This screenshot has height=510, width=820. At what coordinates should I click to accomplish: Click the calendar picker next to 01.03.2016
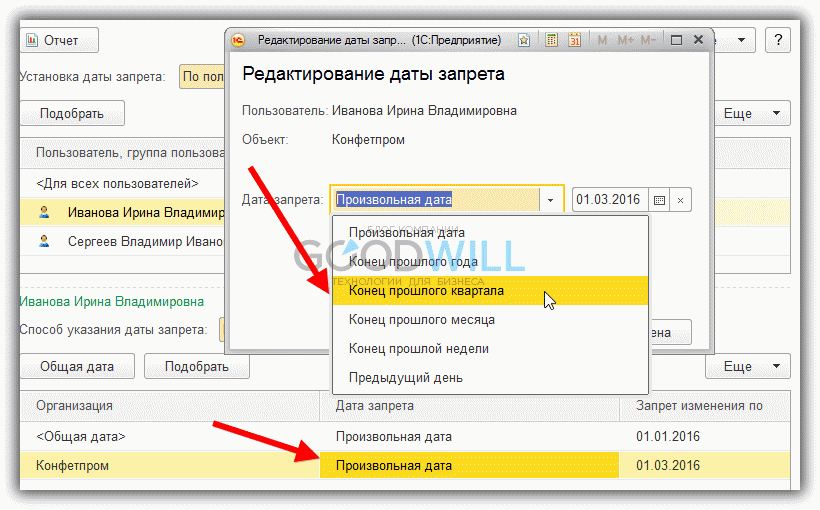pos(658,200)
